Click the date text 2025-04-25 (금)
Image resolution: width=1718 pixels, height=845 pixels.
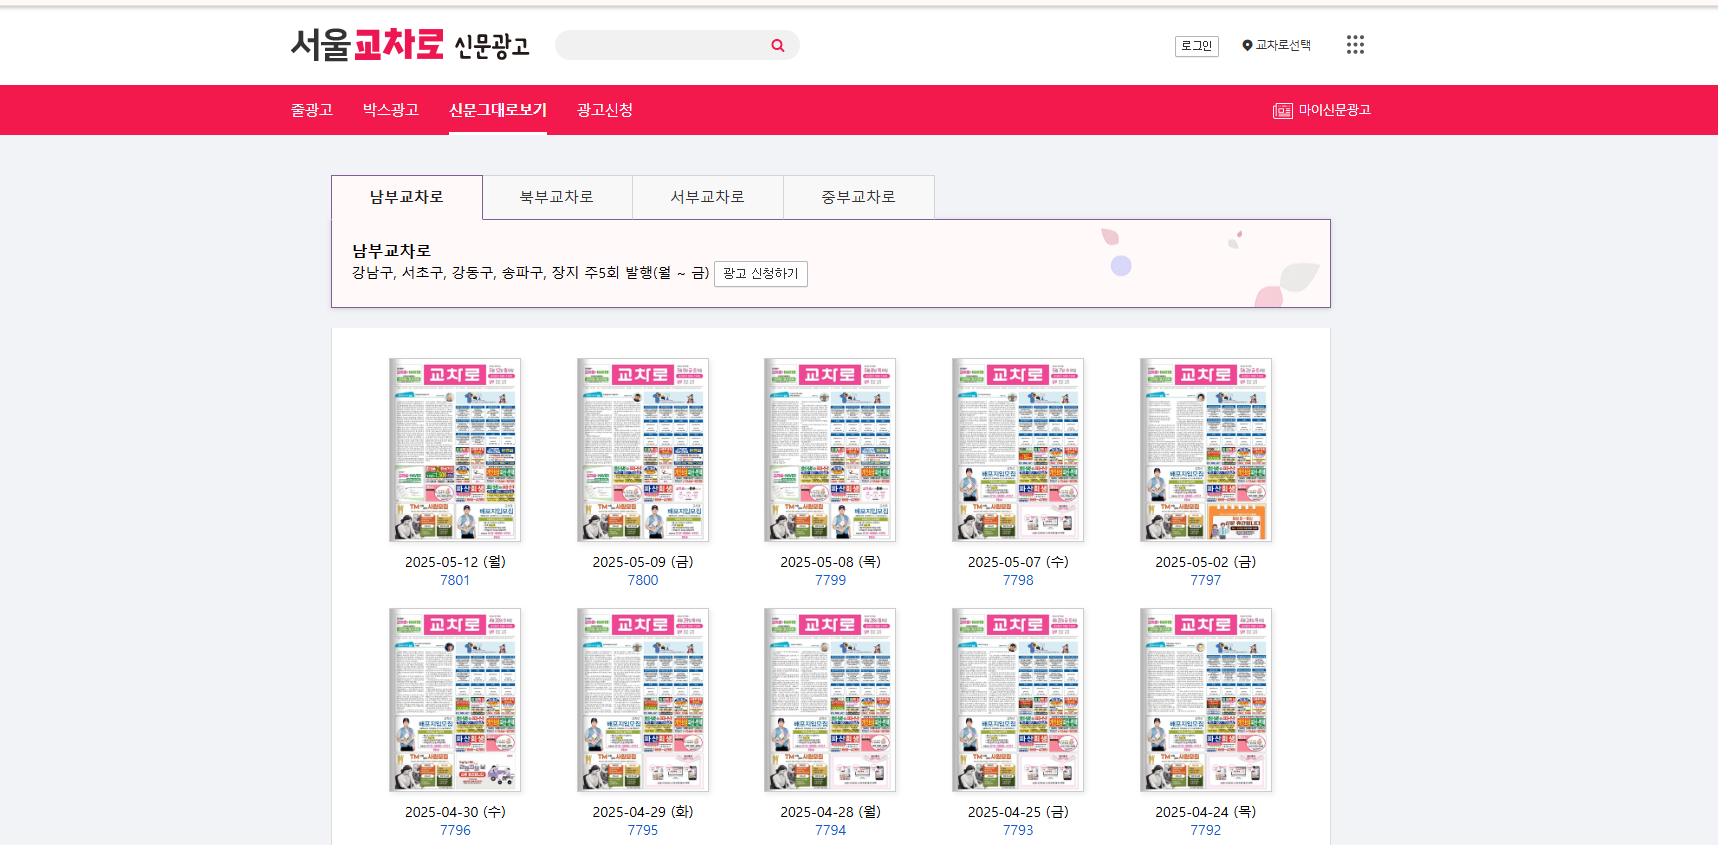1018,812
